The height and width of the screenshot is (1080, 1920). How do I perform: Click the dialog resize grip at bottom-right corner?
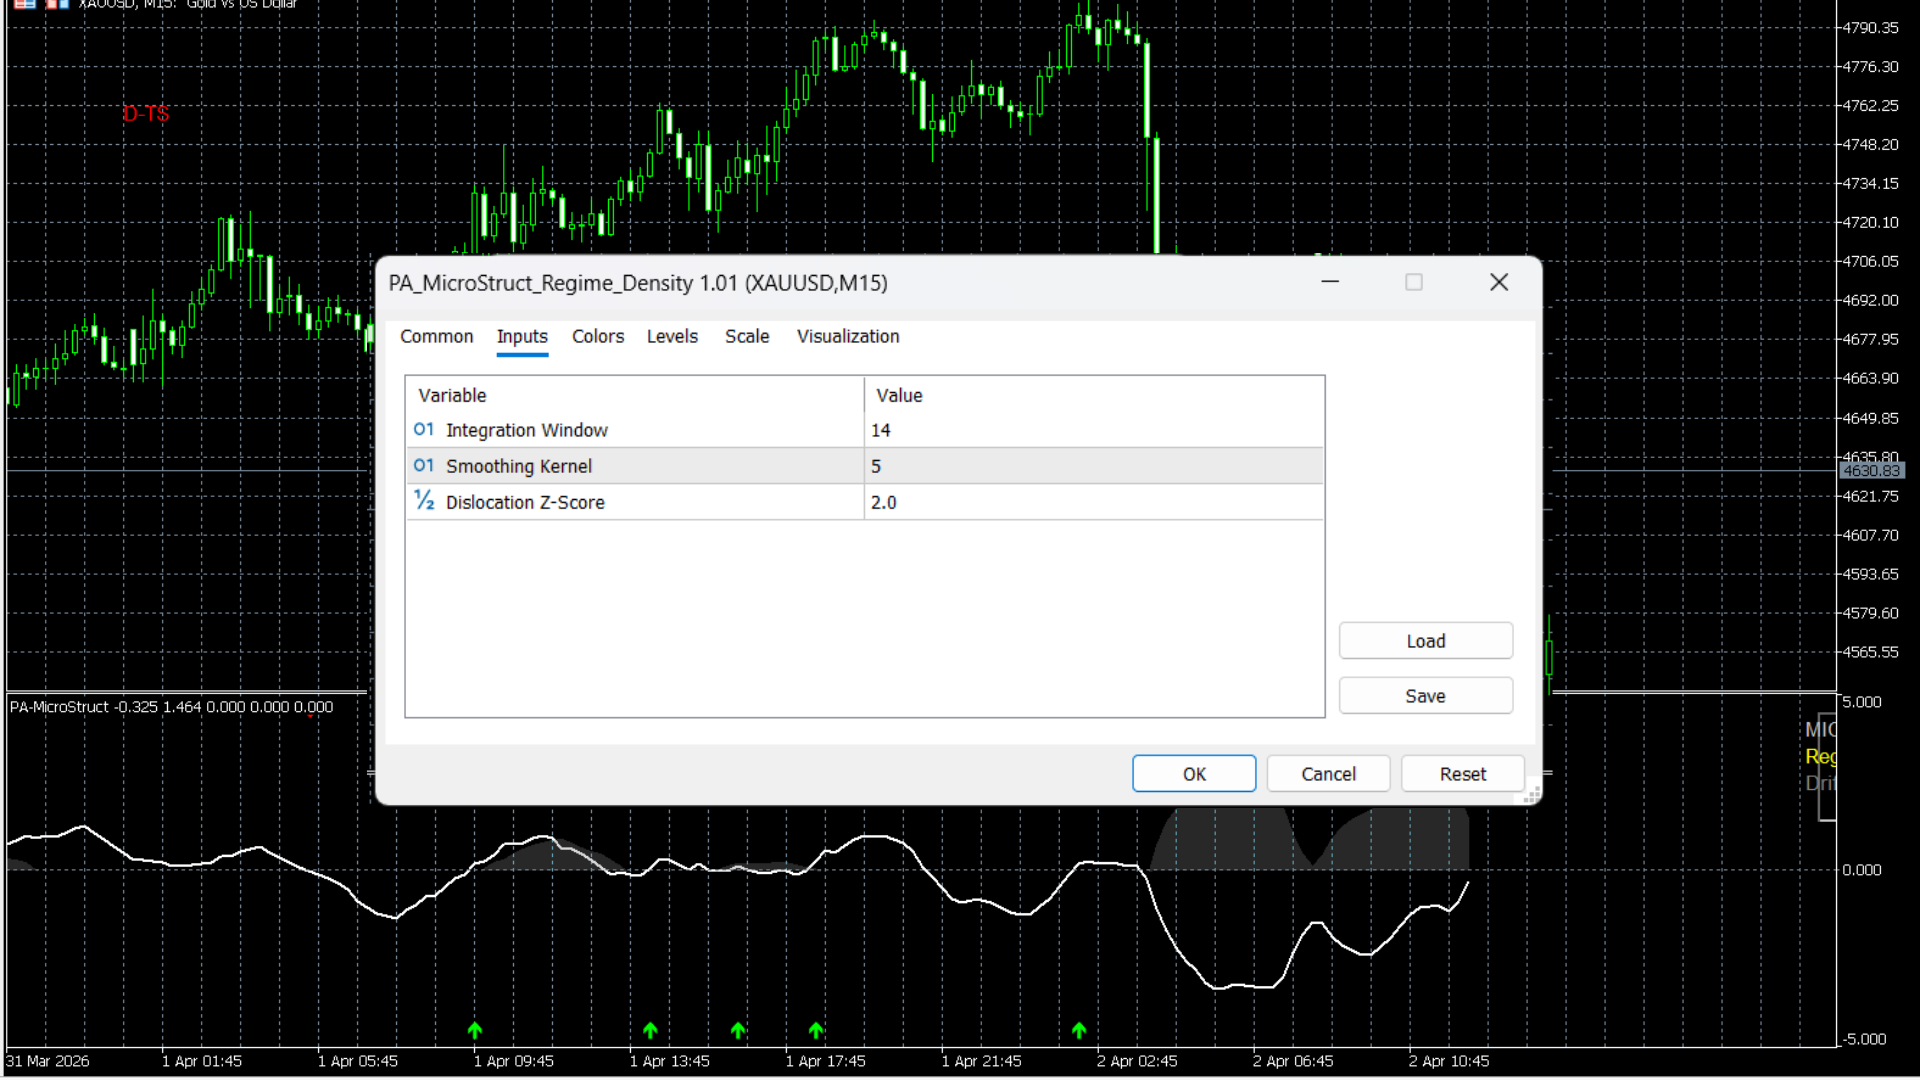click(x=1532, y=795)
